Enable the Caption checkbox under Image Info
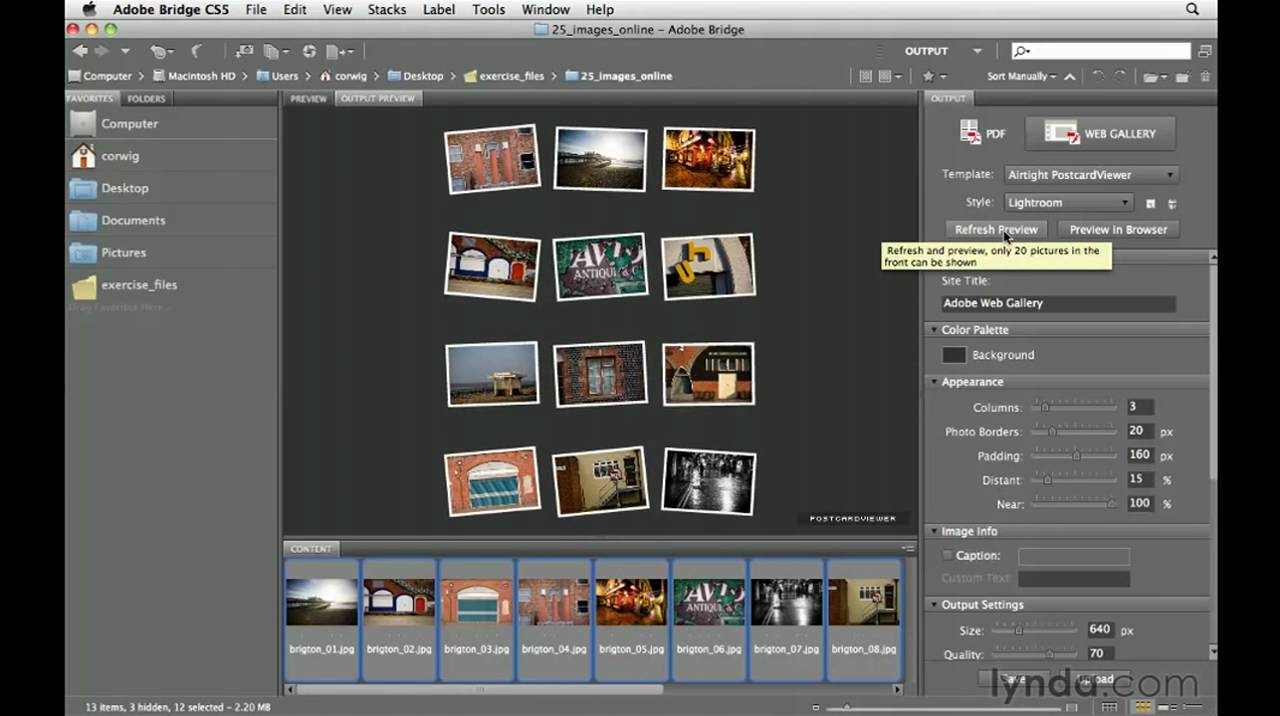This screenshot has width=1280, height=716. (x=947, y=555)
